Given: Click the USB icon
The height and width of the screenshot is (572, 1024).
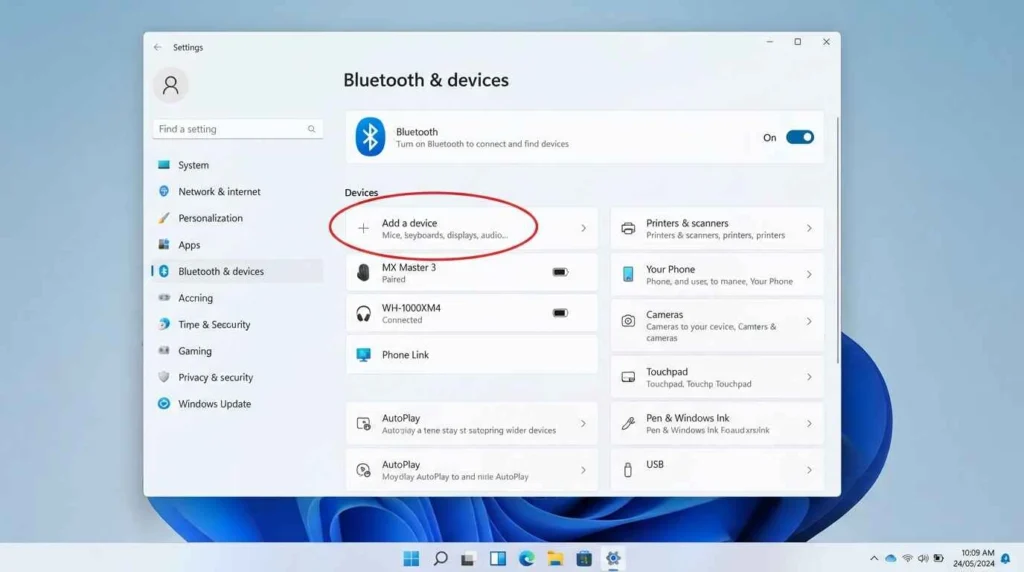Looking at the screenshot, I should 628,469.
